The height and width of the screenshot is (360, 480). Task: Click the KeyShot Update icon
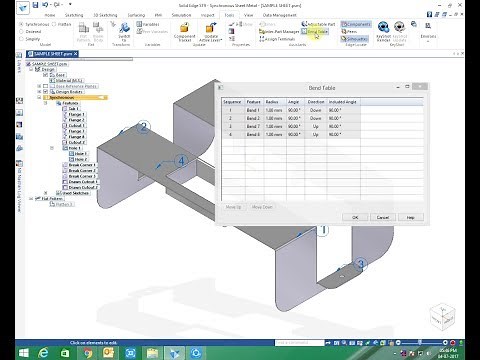399,31
